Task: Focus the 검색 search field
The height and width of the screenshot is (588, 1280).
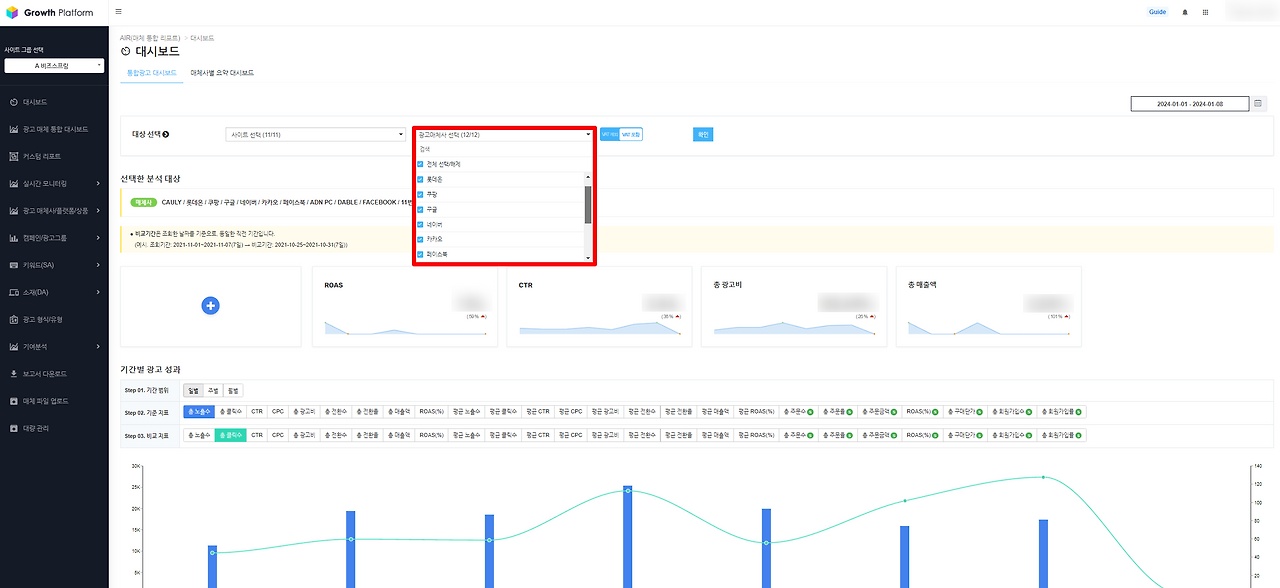Action: pyautogui.click(x=504, y=148)
